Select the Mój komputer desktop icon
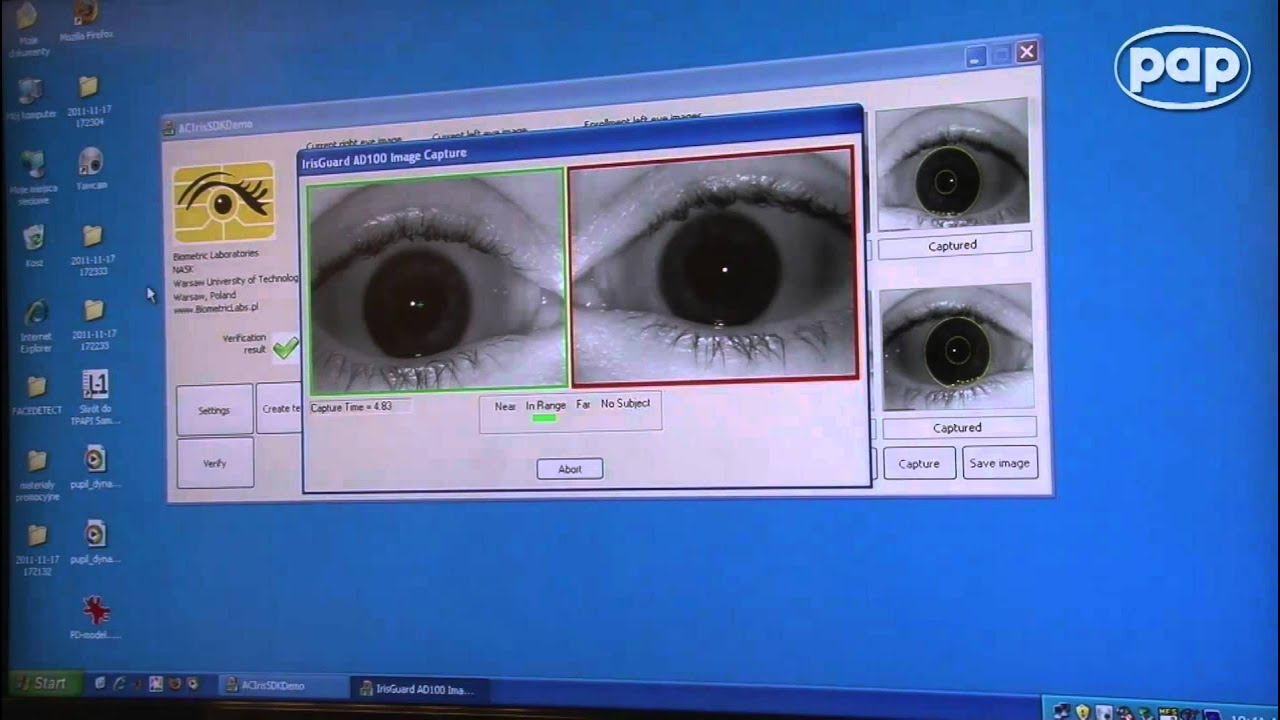Image resolution: width=1280 pixels, height=720 pixels. pyautogui.click(x=30, y=99)
